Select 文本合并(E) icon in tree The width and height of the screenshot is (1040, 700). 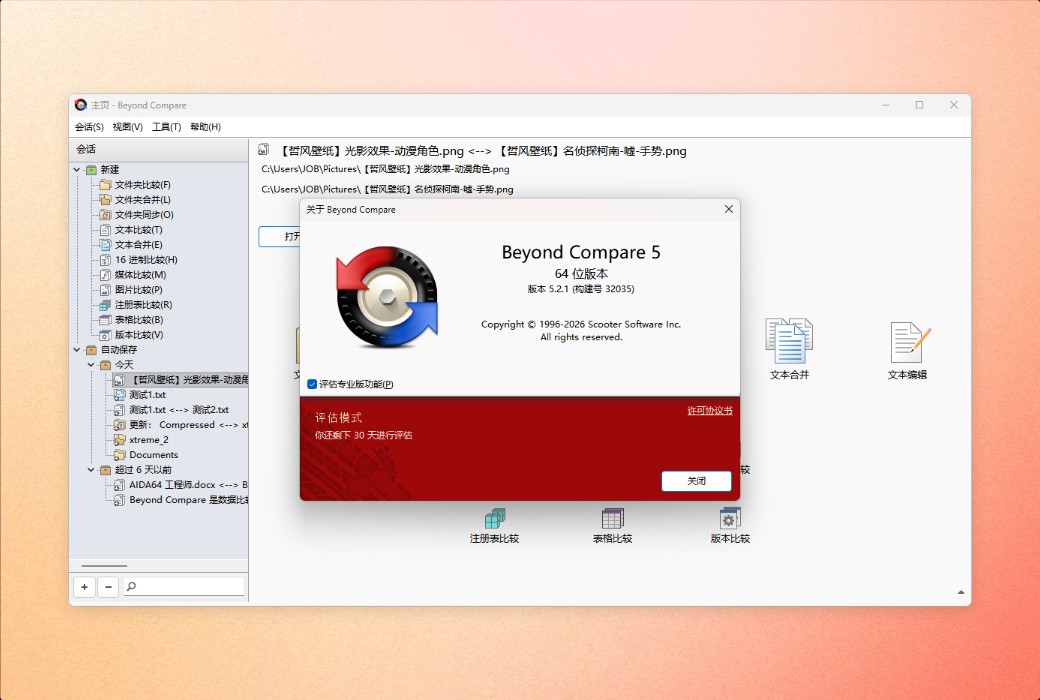coord(105,245)
